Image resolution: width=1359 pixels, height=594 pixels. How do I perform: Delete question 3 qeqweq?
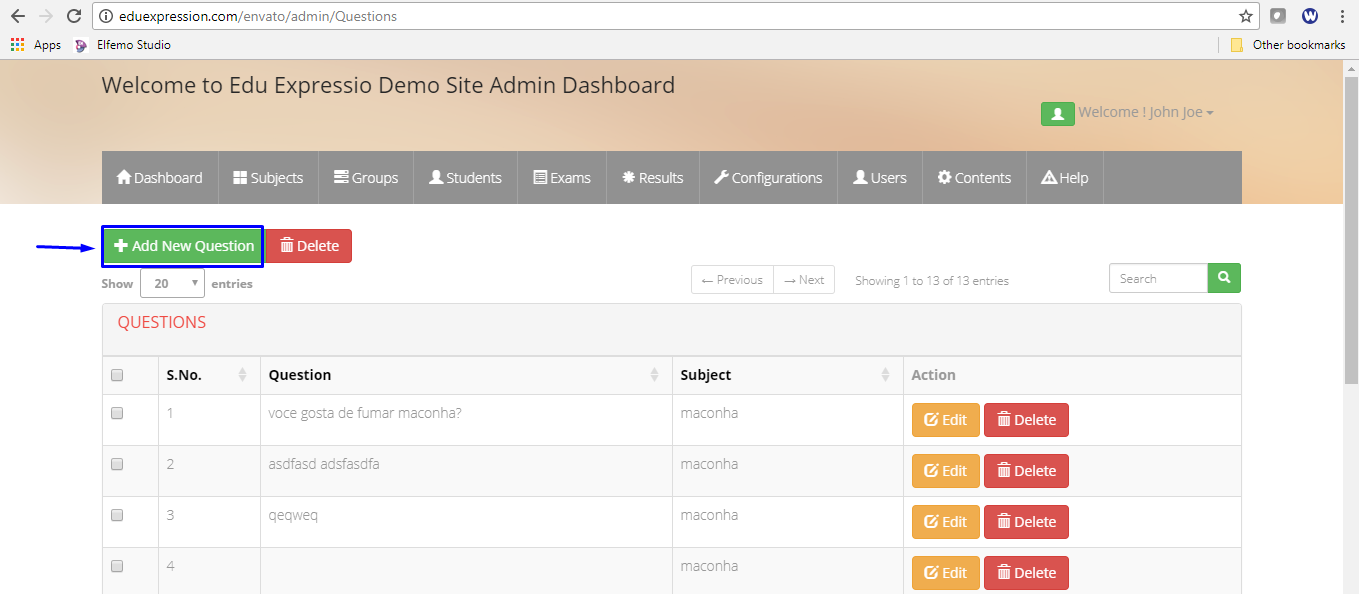click(1026, 522)
